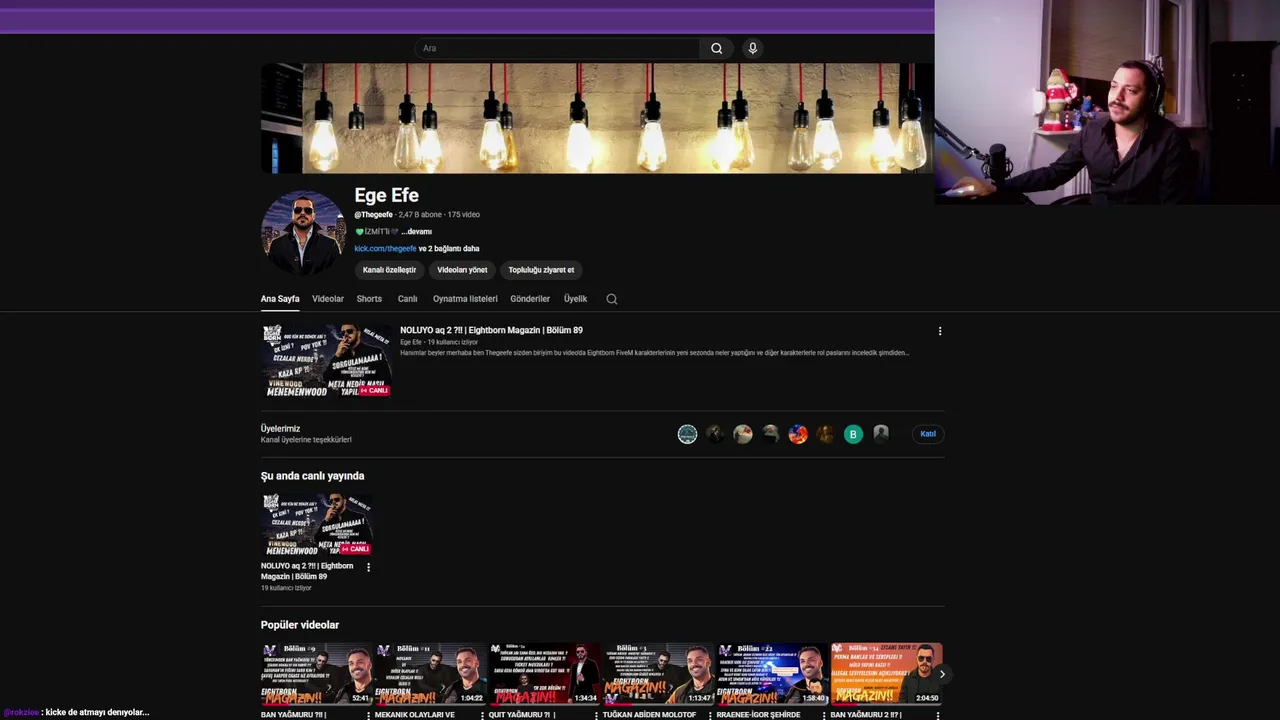Open options for MEKANİK OLAYLARI video
This screenshot has height=720, width=1280.
[482, 715]
